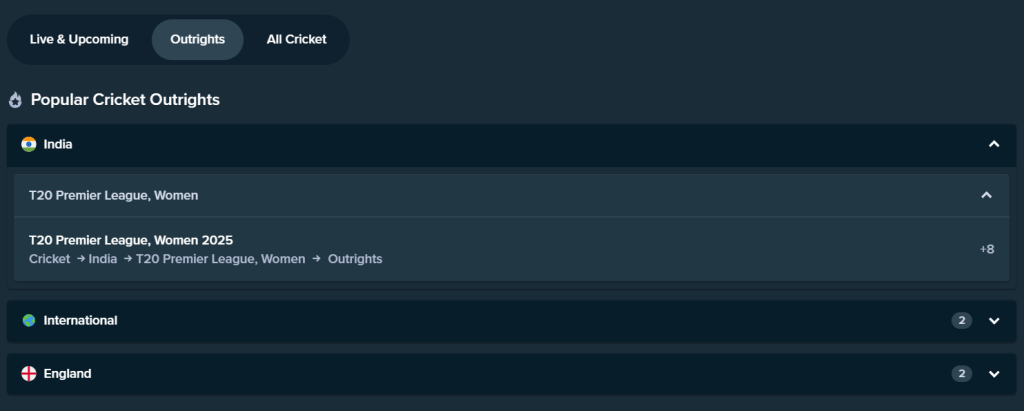Screen dimensions: 1024x411
Task: Click the T20 Premier League, Women league header
Action: click(113, 195)
